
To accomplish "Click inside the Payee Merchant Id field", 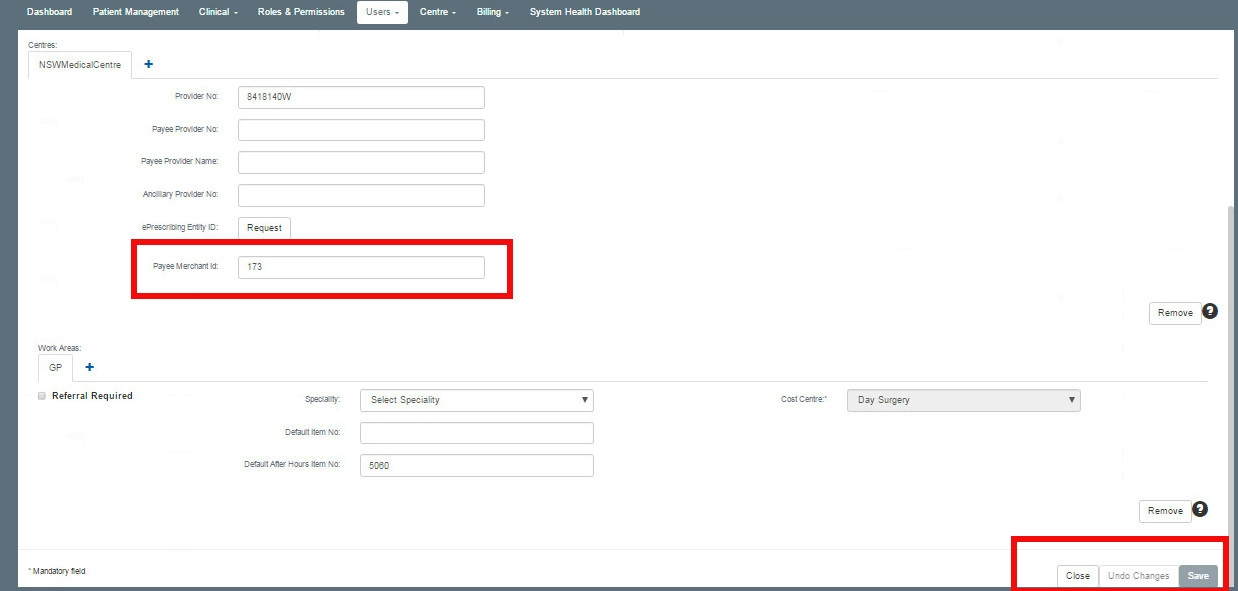I will [x=360, y=266].
